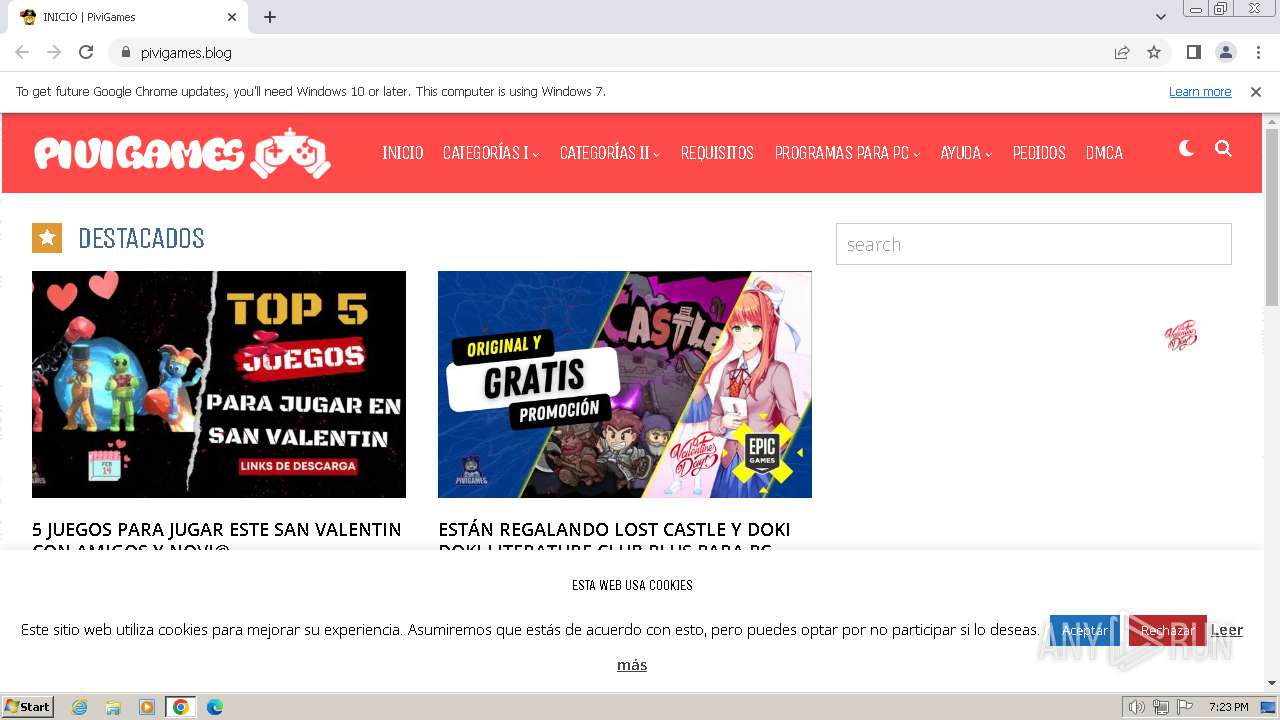Screen dimensions: 1280x720
Task: Open the Windows Start menu
Action: click(x=27, y=707)
